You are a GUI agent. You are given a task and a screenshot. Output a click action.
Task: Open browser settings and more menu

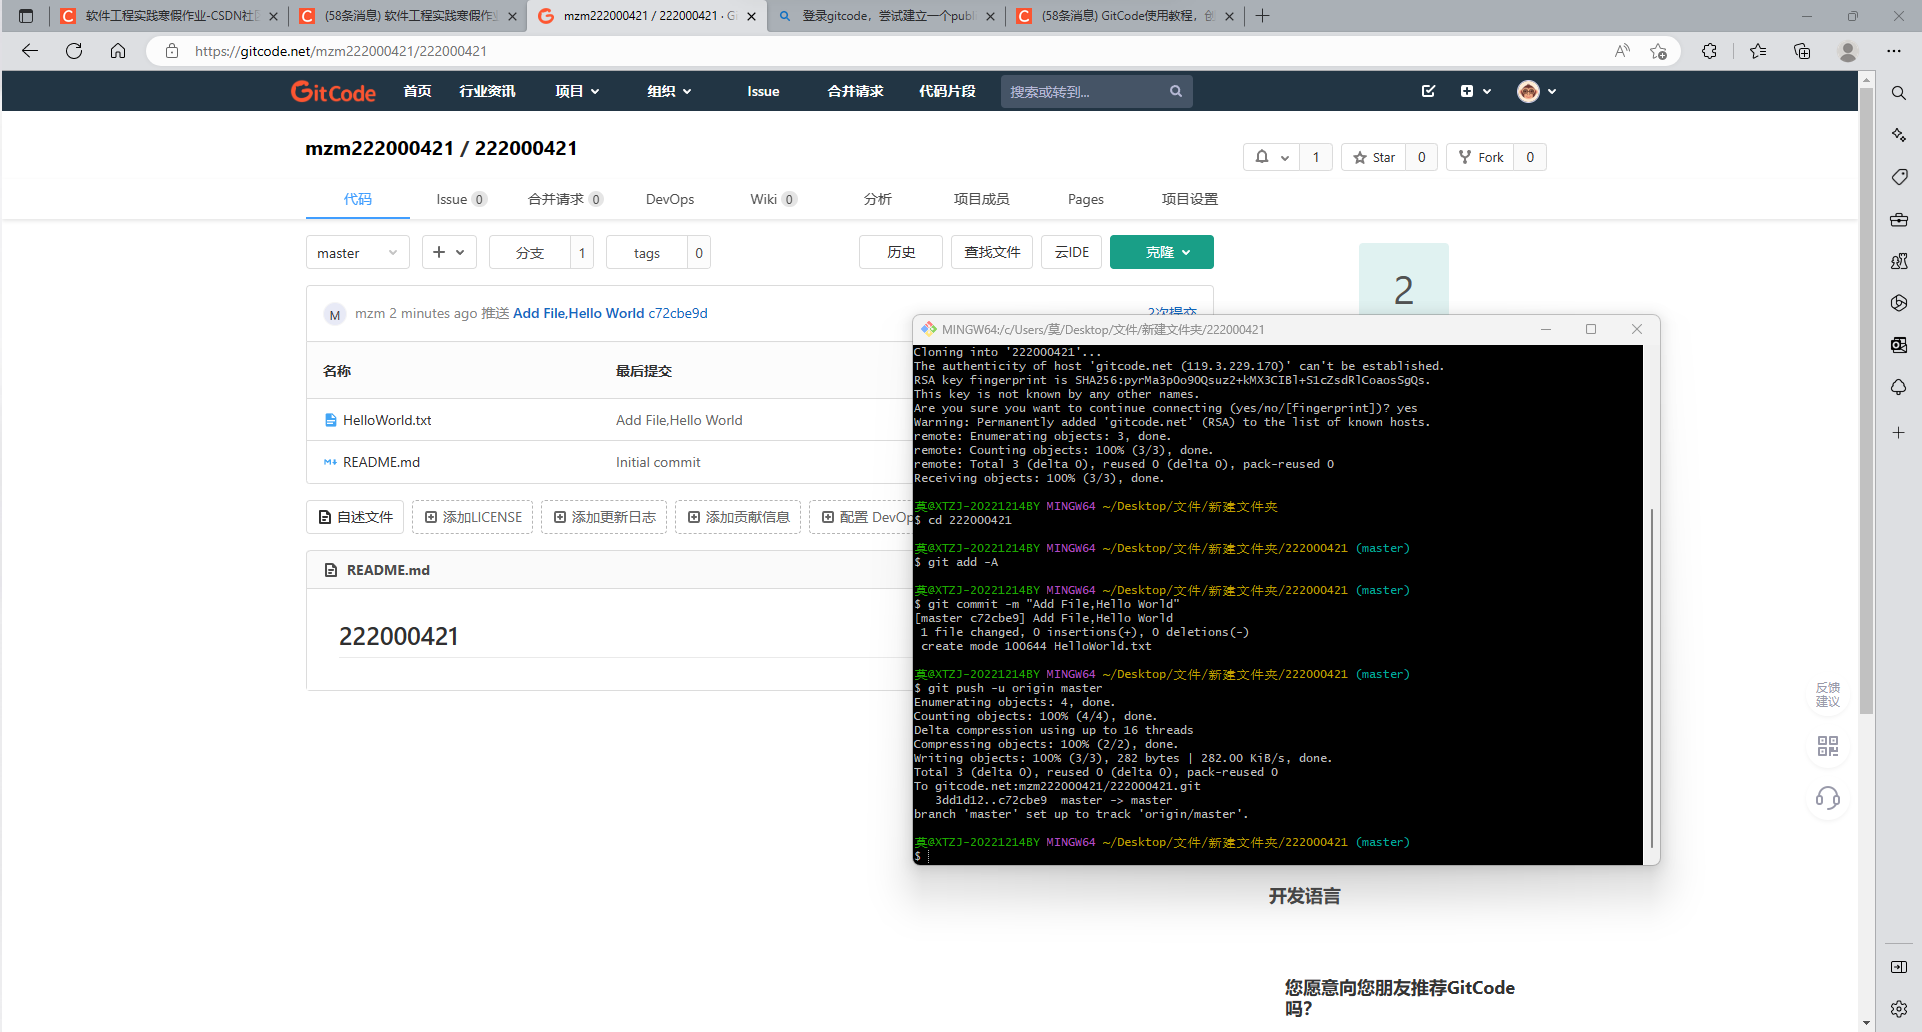(x=1894, y=51)
